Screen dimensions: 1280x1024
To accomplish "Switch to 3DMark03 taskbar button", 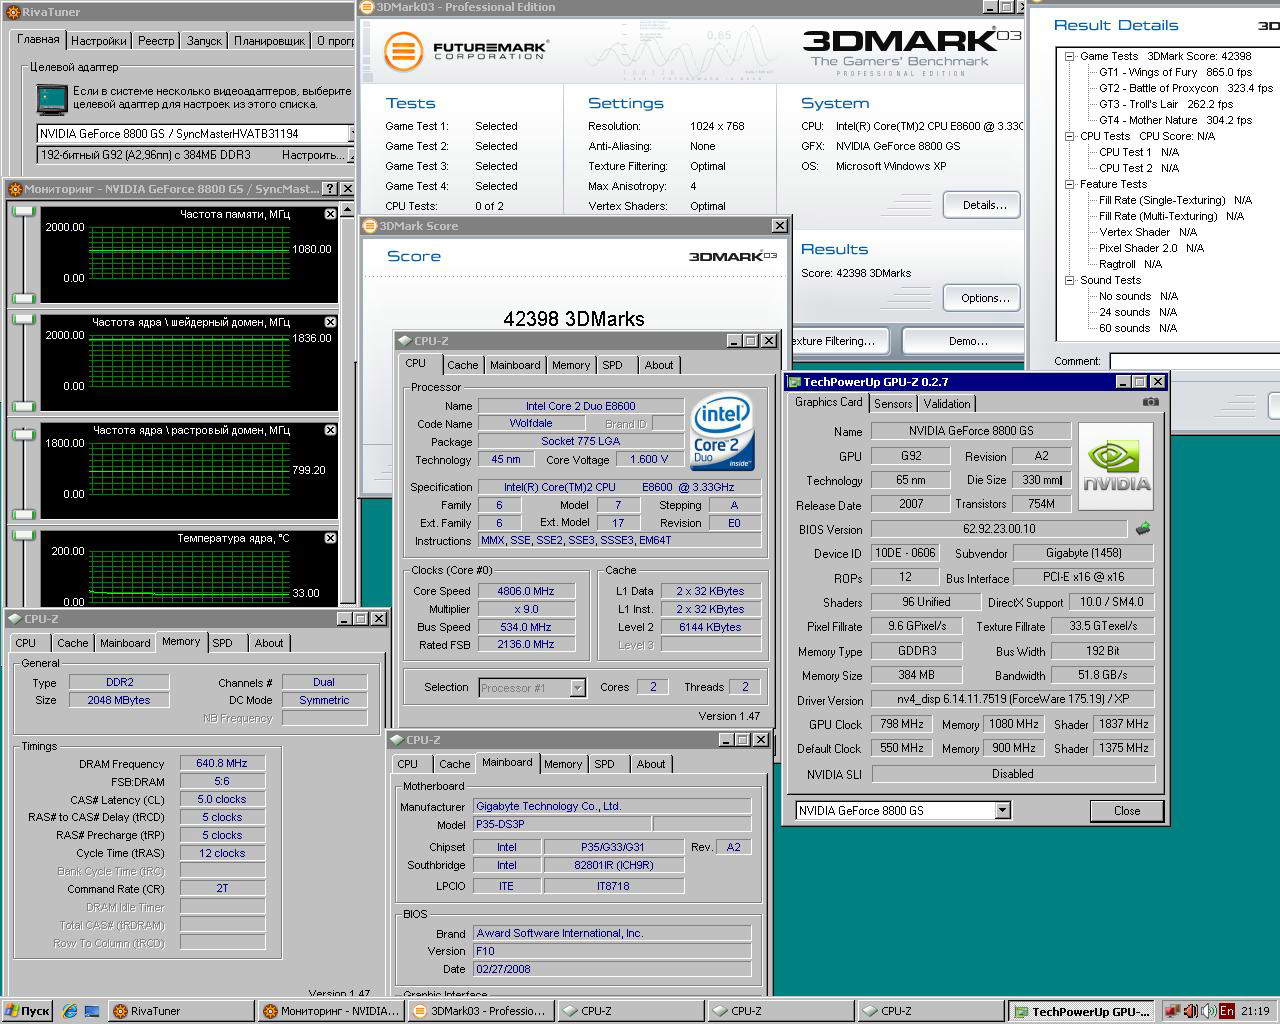I will point(479,1011).
